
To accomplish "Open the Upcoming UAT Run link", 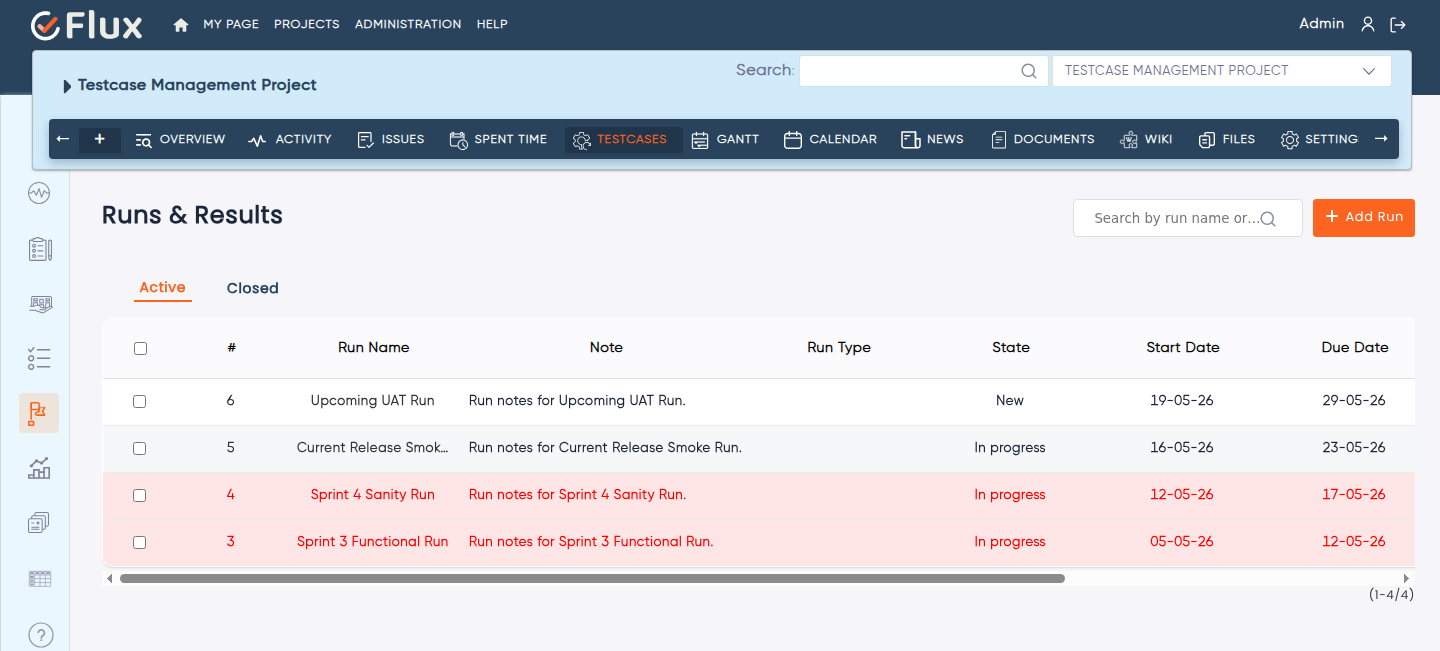I will coord(372,401).
